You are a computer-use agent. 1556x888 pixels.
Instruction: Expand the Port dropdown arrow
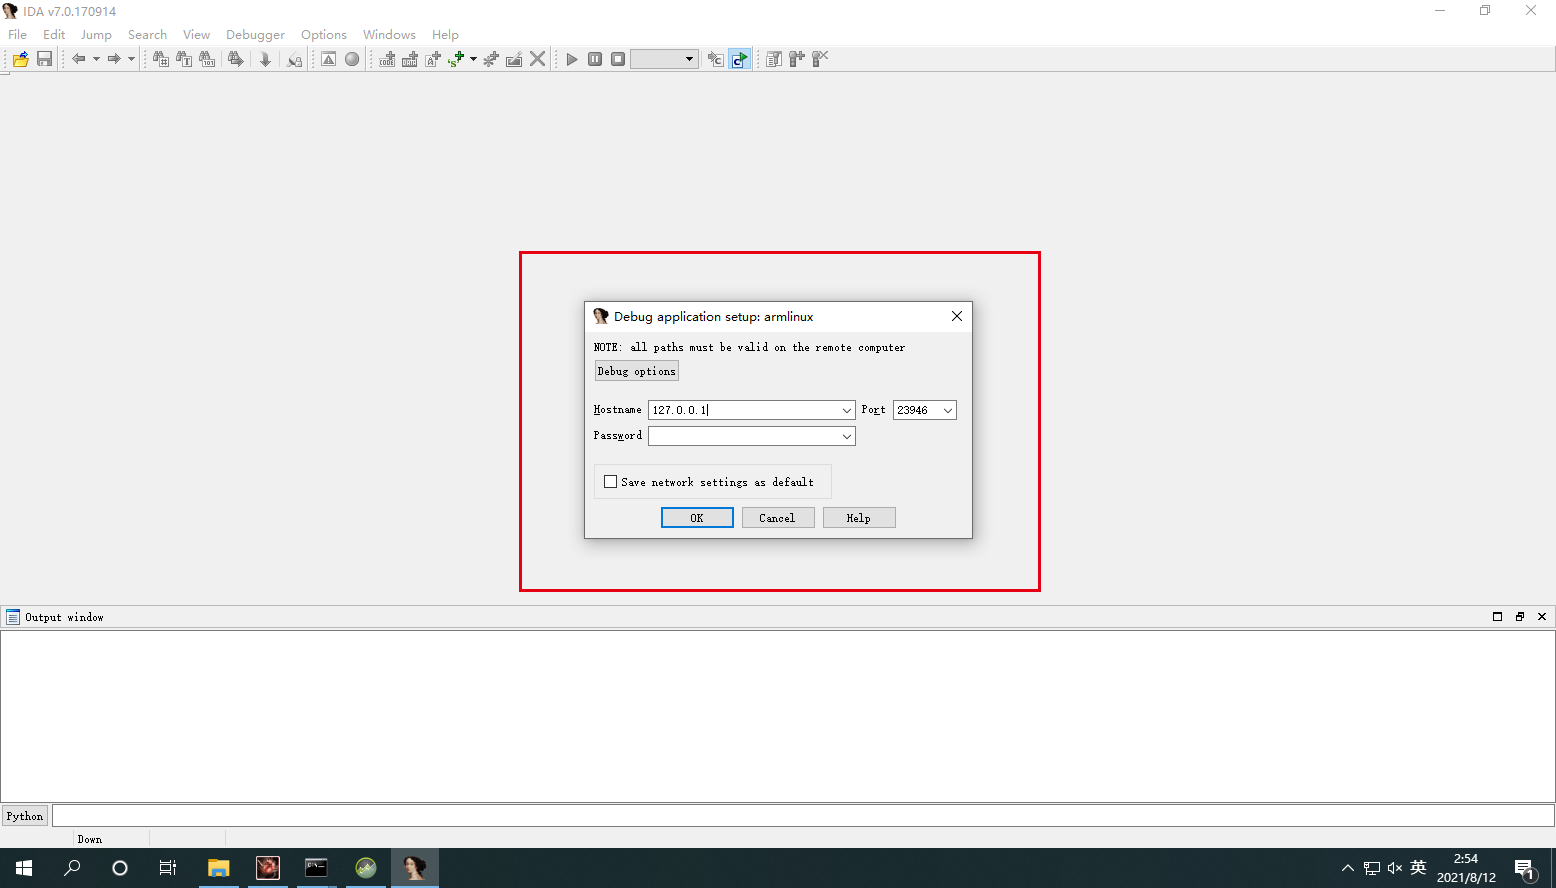point(948,410)
